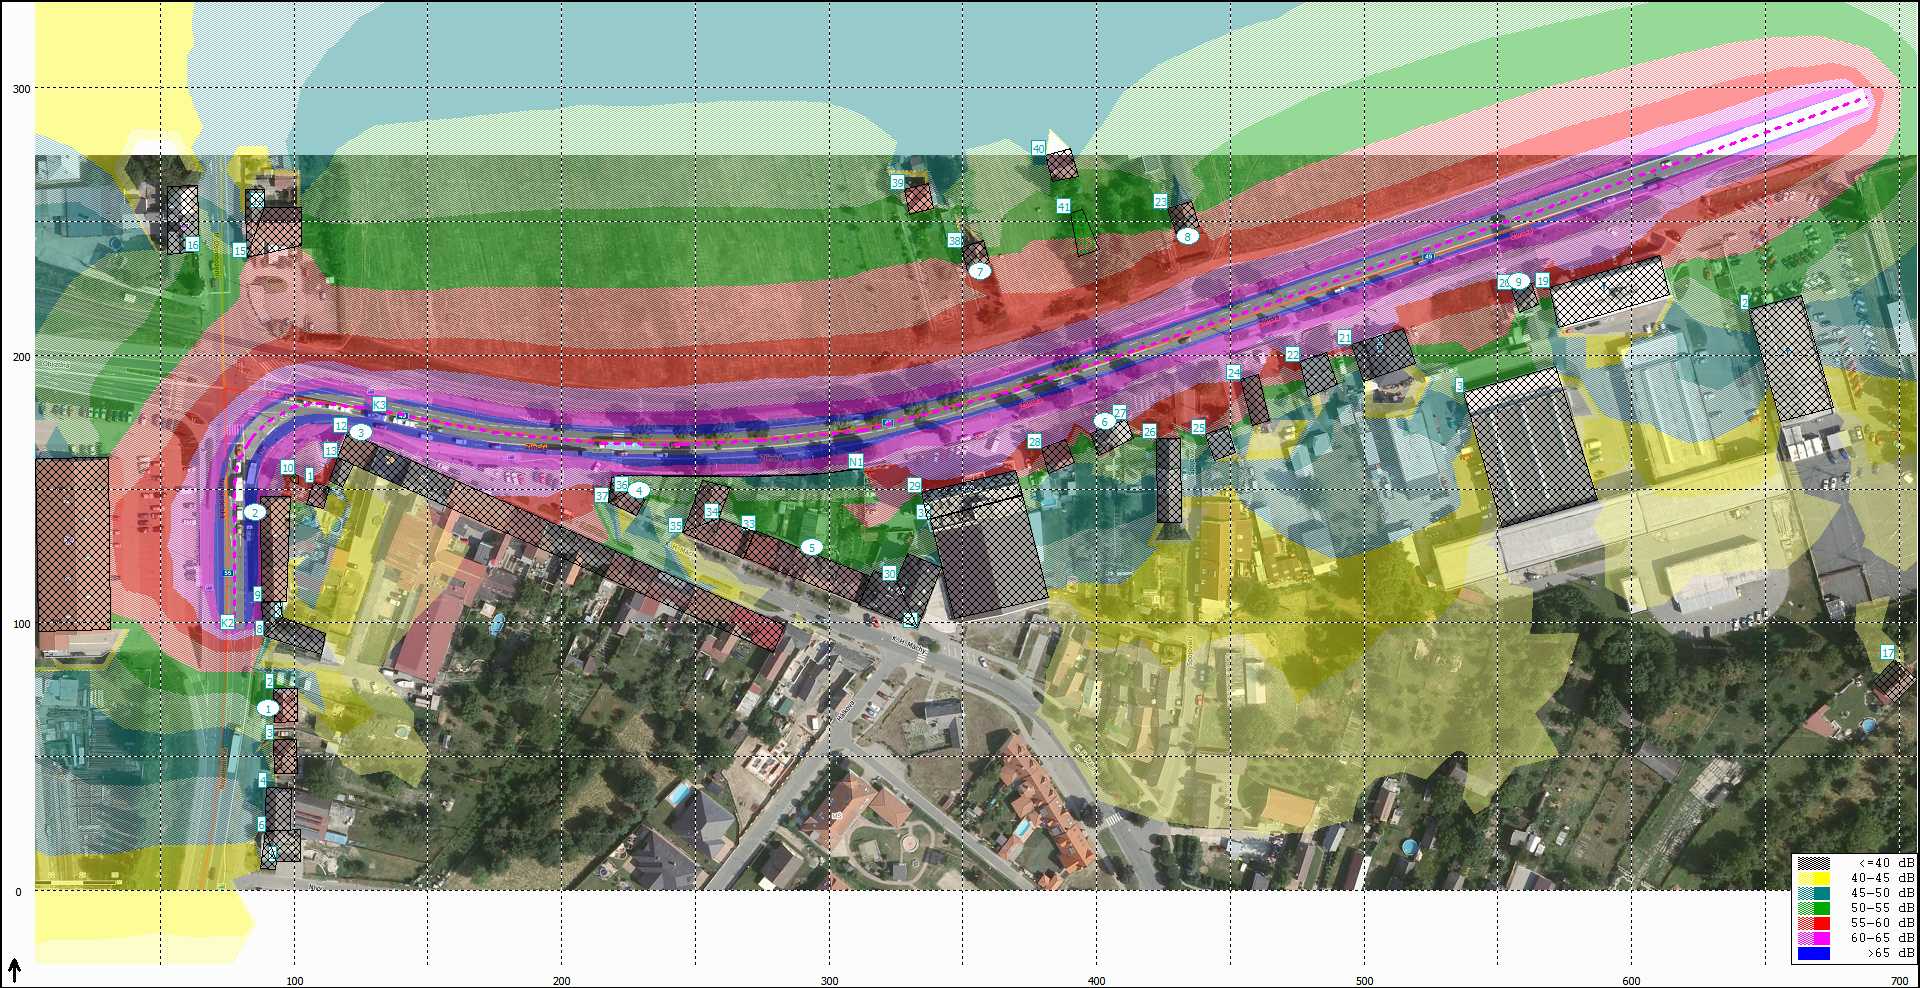Click building label 17
Image resolution: width=1920 pixels, height=988 pixels.
tap(1887, 653)
